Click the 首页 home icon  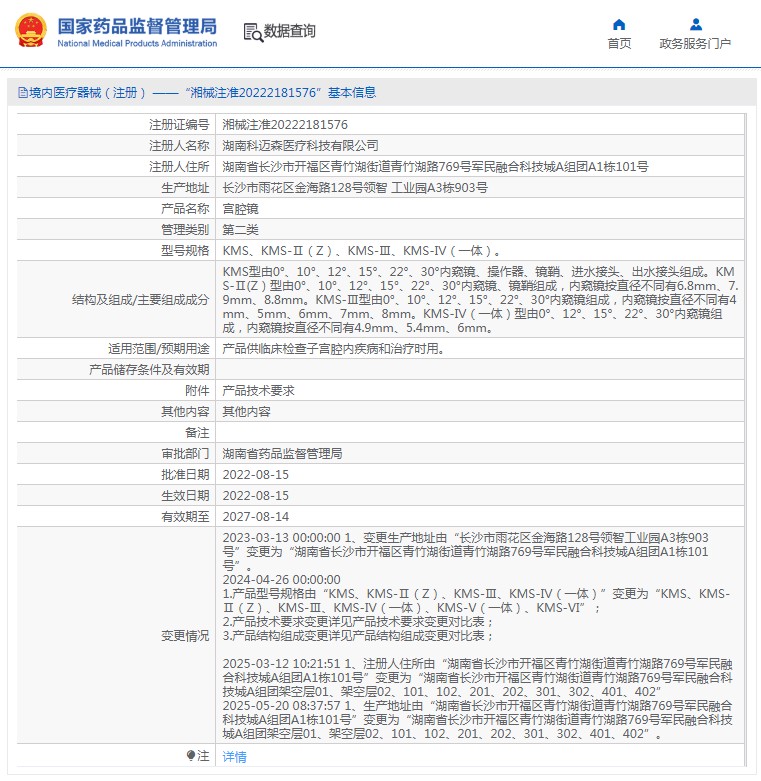click(x=619, y=24)
